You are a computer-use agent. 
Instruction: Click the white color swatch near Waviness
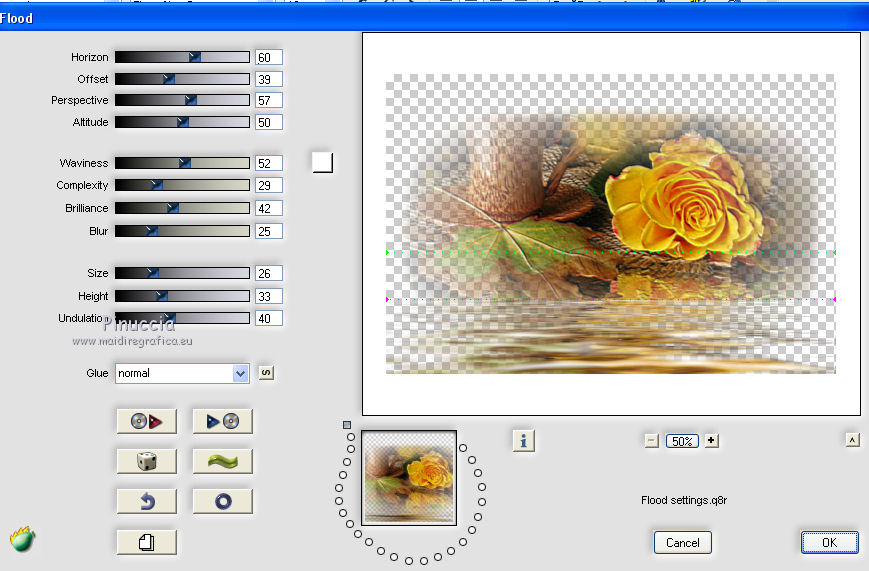323,162
